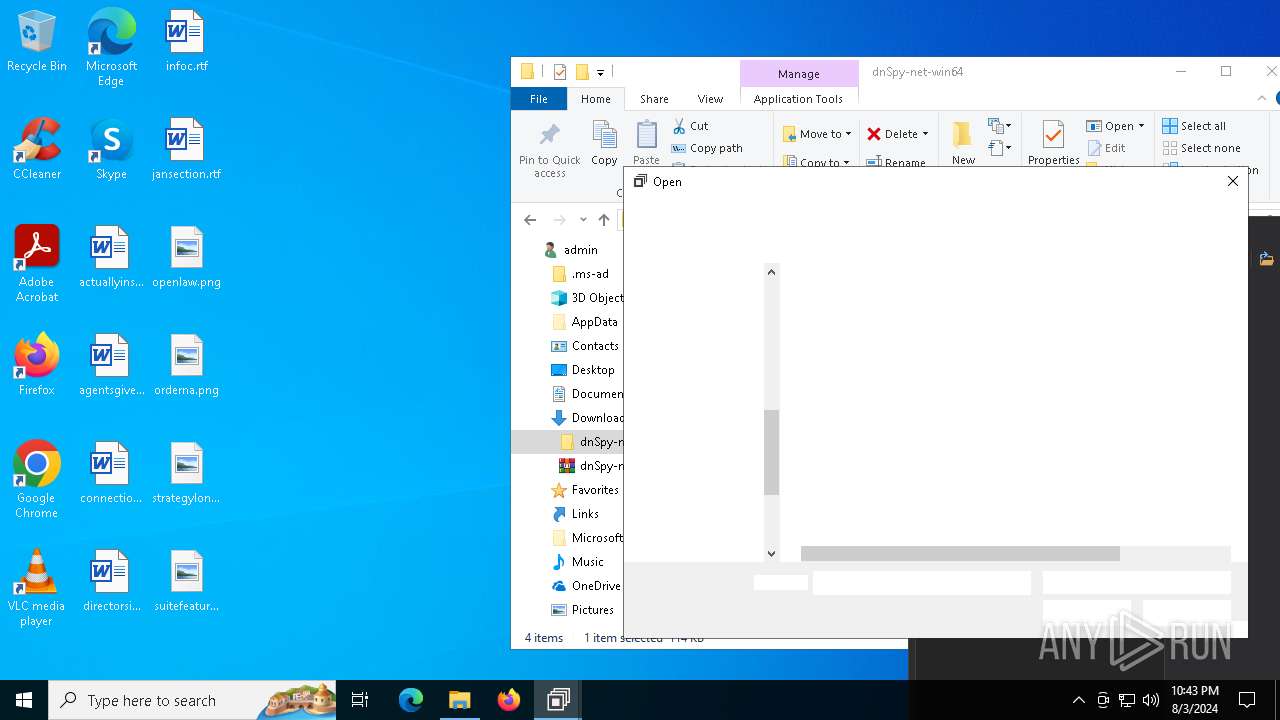Image resolution: width=1280 pixels, height=720 pixels.
Task: Open File Explorer from taskbar
Action: click(459, 700)
